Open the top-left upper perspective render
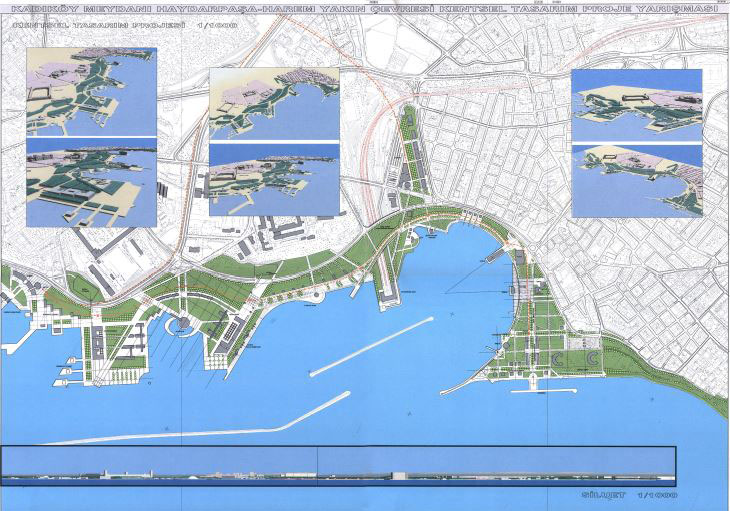Screen dimensions: 730x511 92,92
